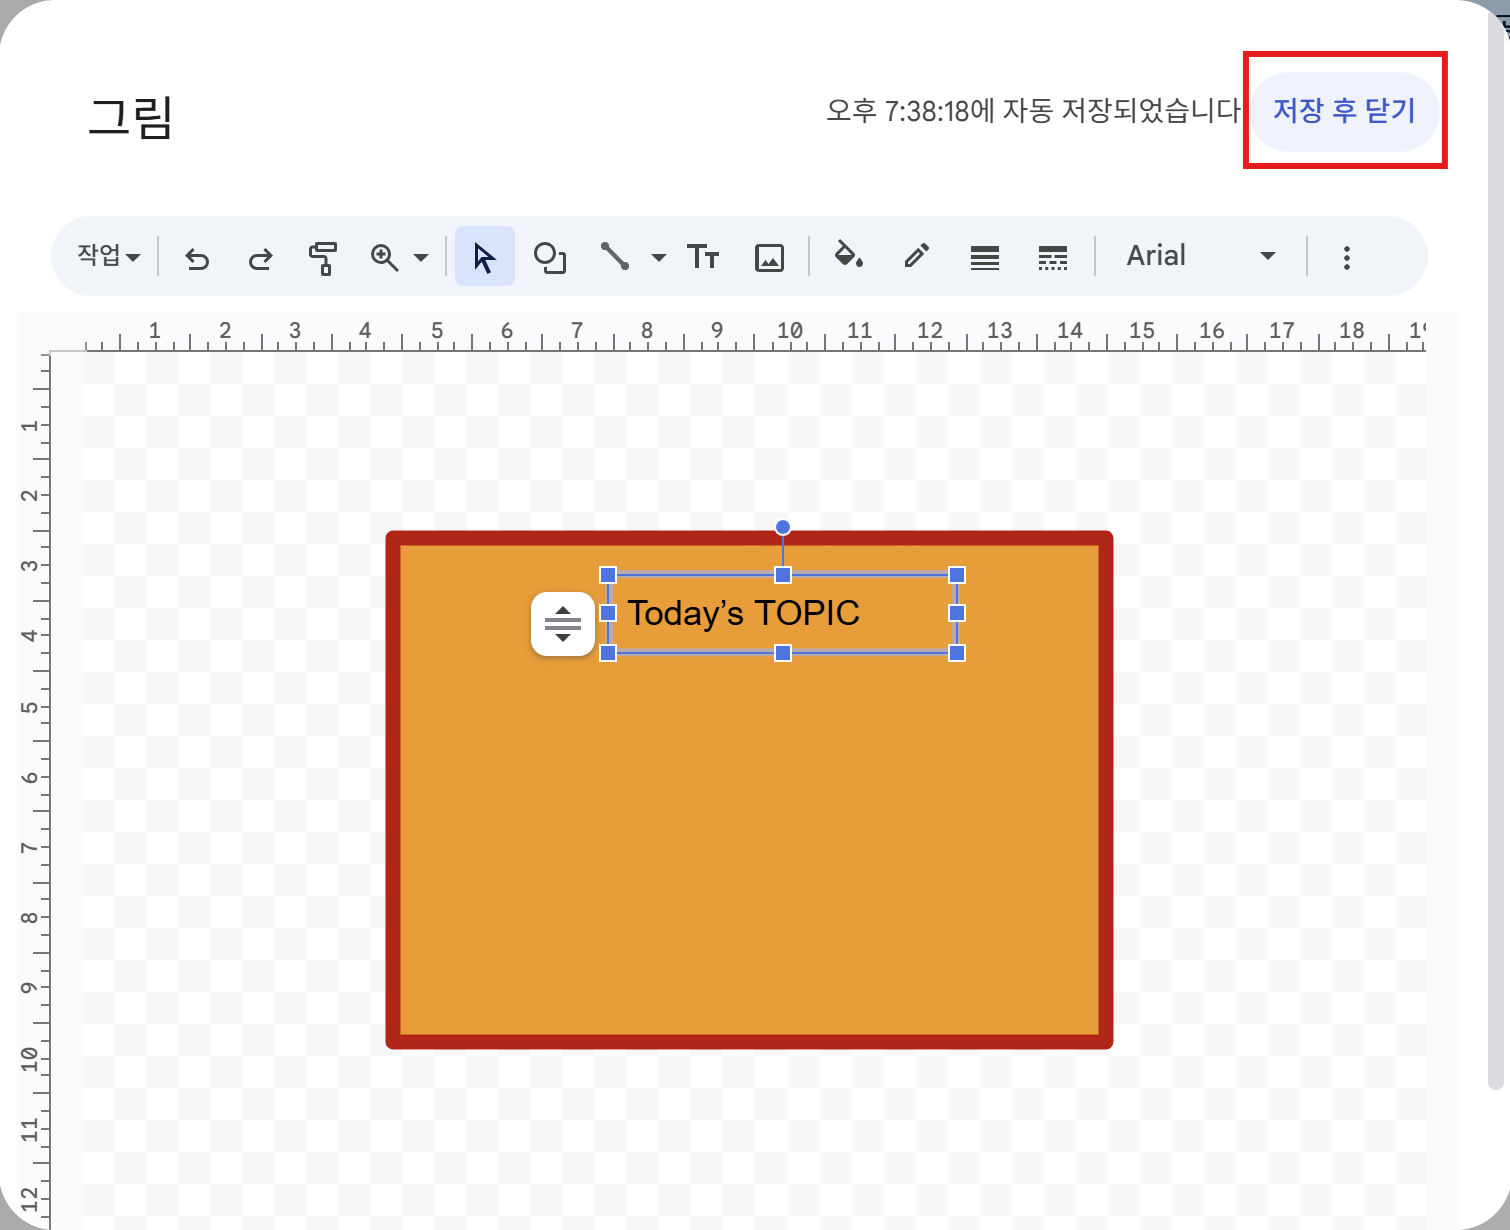Click the Insert image icon

[769, 258]
